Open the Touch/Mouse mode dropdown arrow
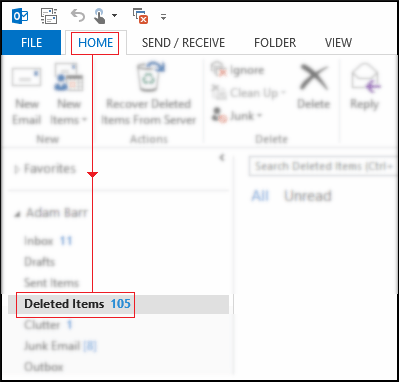The height and width of the screenshot is (382, 399). 114,15
